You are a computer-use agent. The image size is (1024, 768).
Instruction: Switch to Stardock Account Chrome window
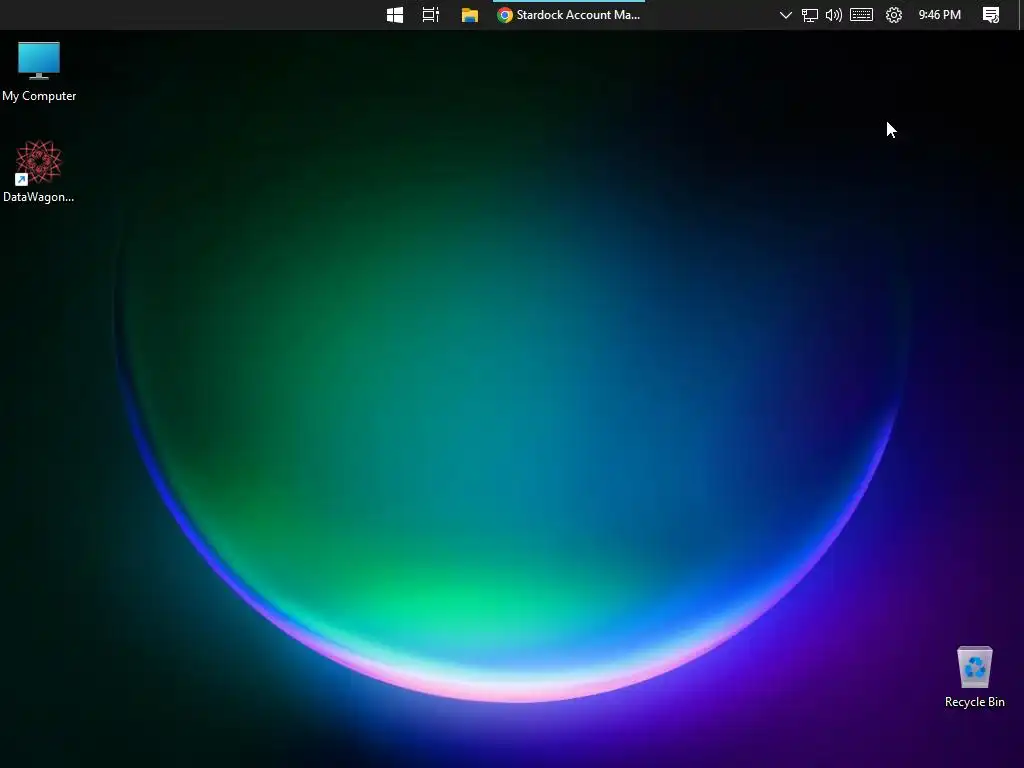pos(569,15)
